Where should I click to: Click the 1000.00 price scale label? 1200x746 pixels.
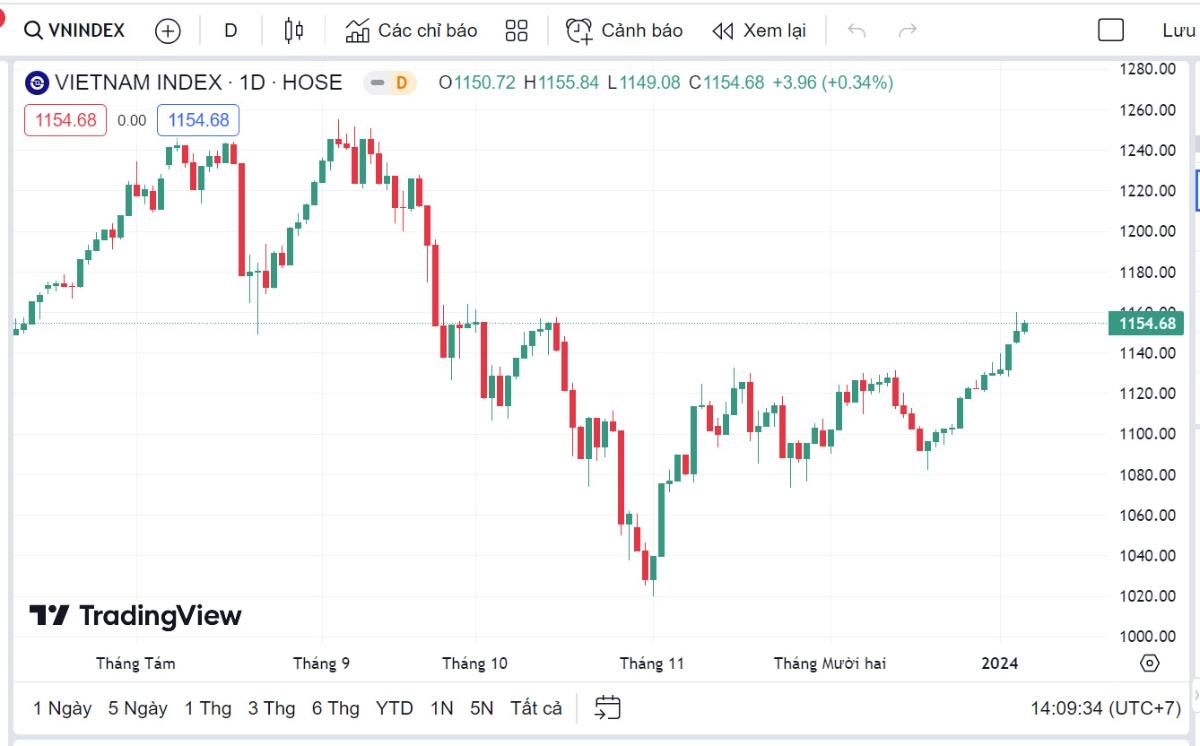pos(1147,636)
